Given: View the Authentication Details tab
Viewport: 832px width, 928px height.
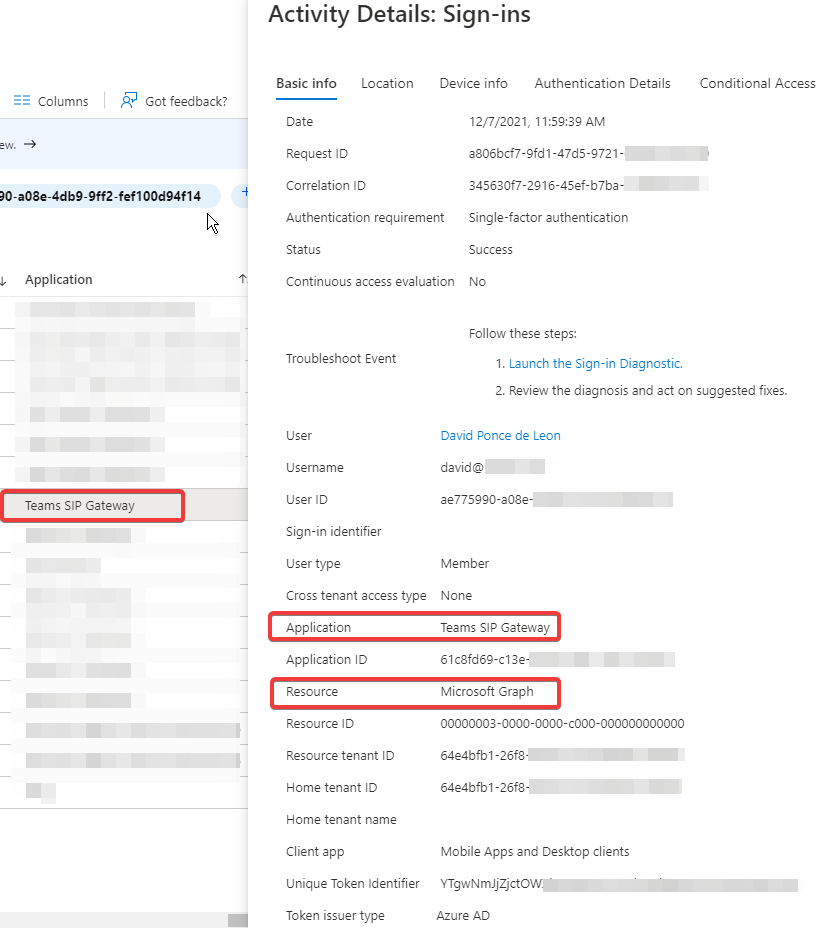Looking at the screenshot, I should tap(602, 84).
